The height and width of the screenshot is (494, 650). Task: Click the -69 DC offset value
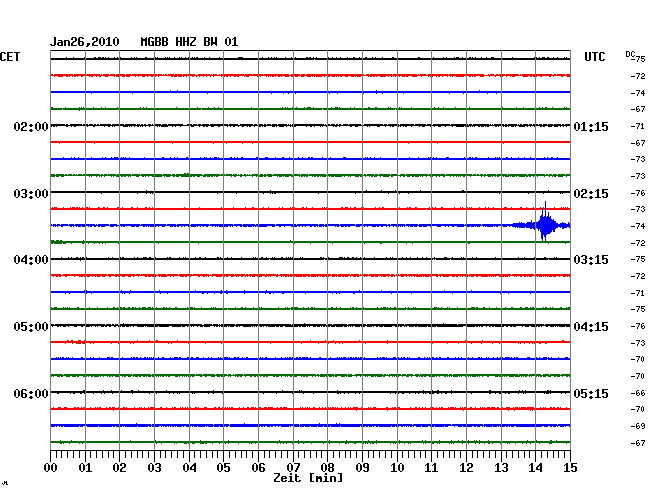(638, 426)
